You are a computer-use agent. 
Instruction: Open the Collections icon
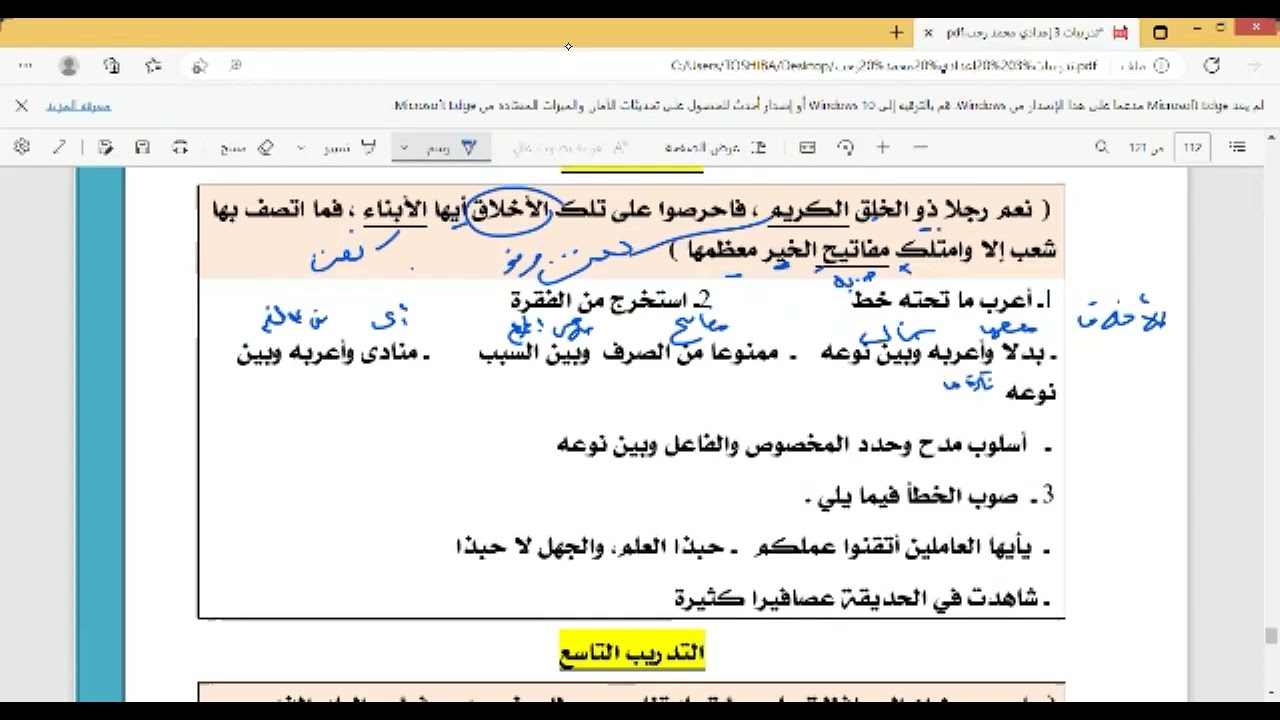point(112,66)
